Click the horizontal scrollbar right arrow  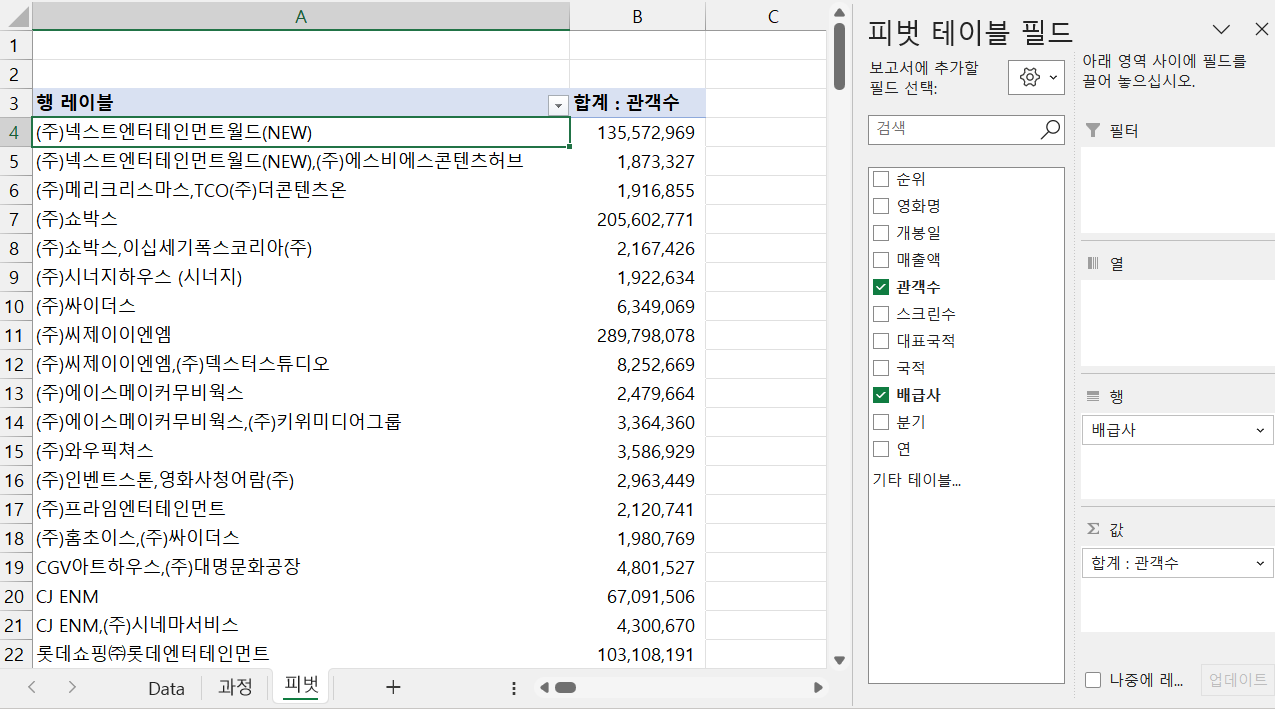pos(818,688)
